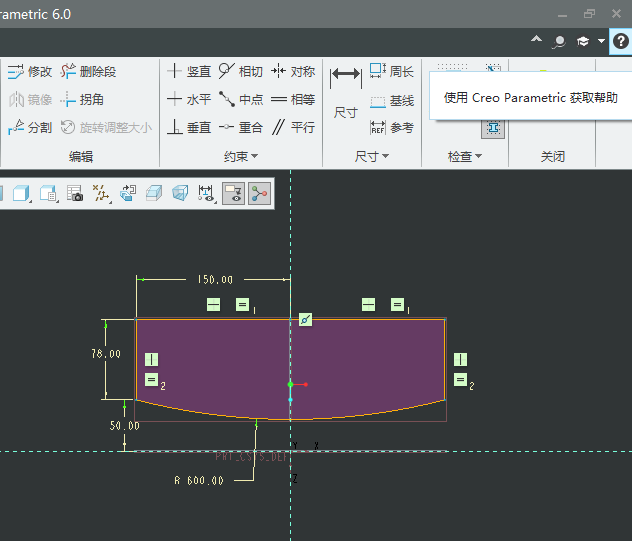Apply the 平行 (Parallel) constraint
Screen dimensions: 632x541
(x=293, y=127)
